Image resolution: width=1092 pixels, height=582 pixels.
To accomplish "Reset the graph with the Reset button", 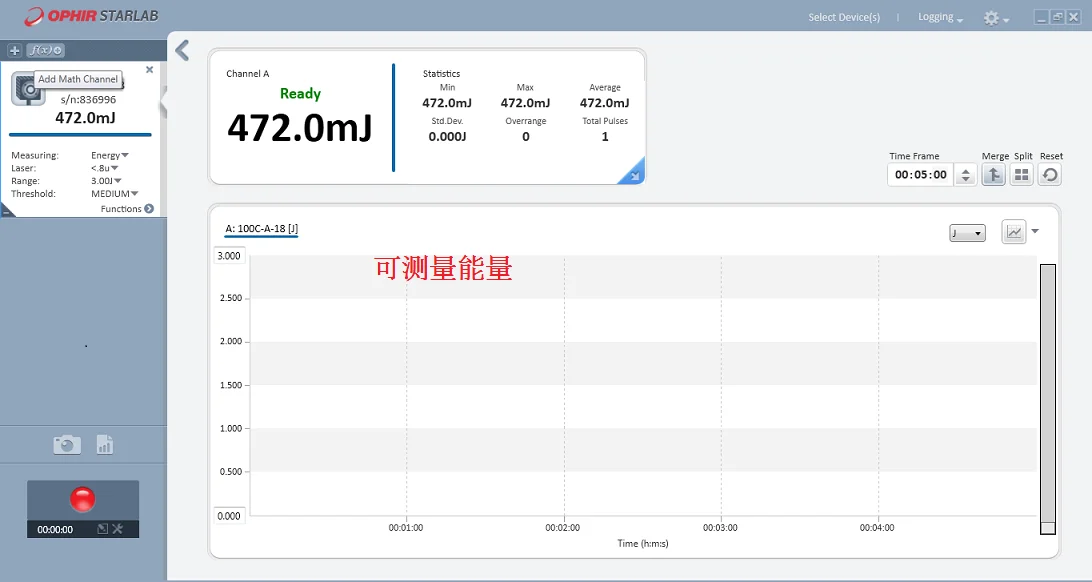I will [1050, 175].
